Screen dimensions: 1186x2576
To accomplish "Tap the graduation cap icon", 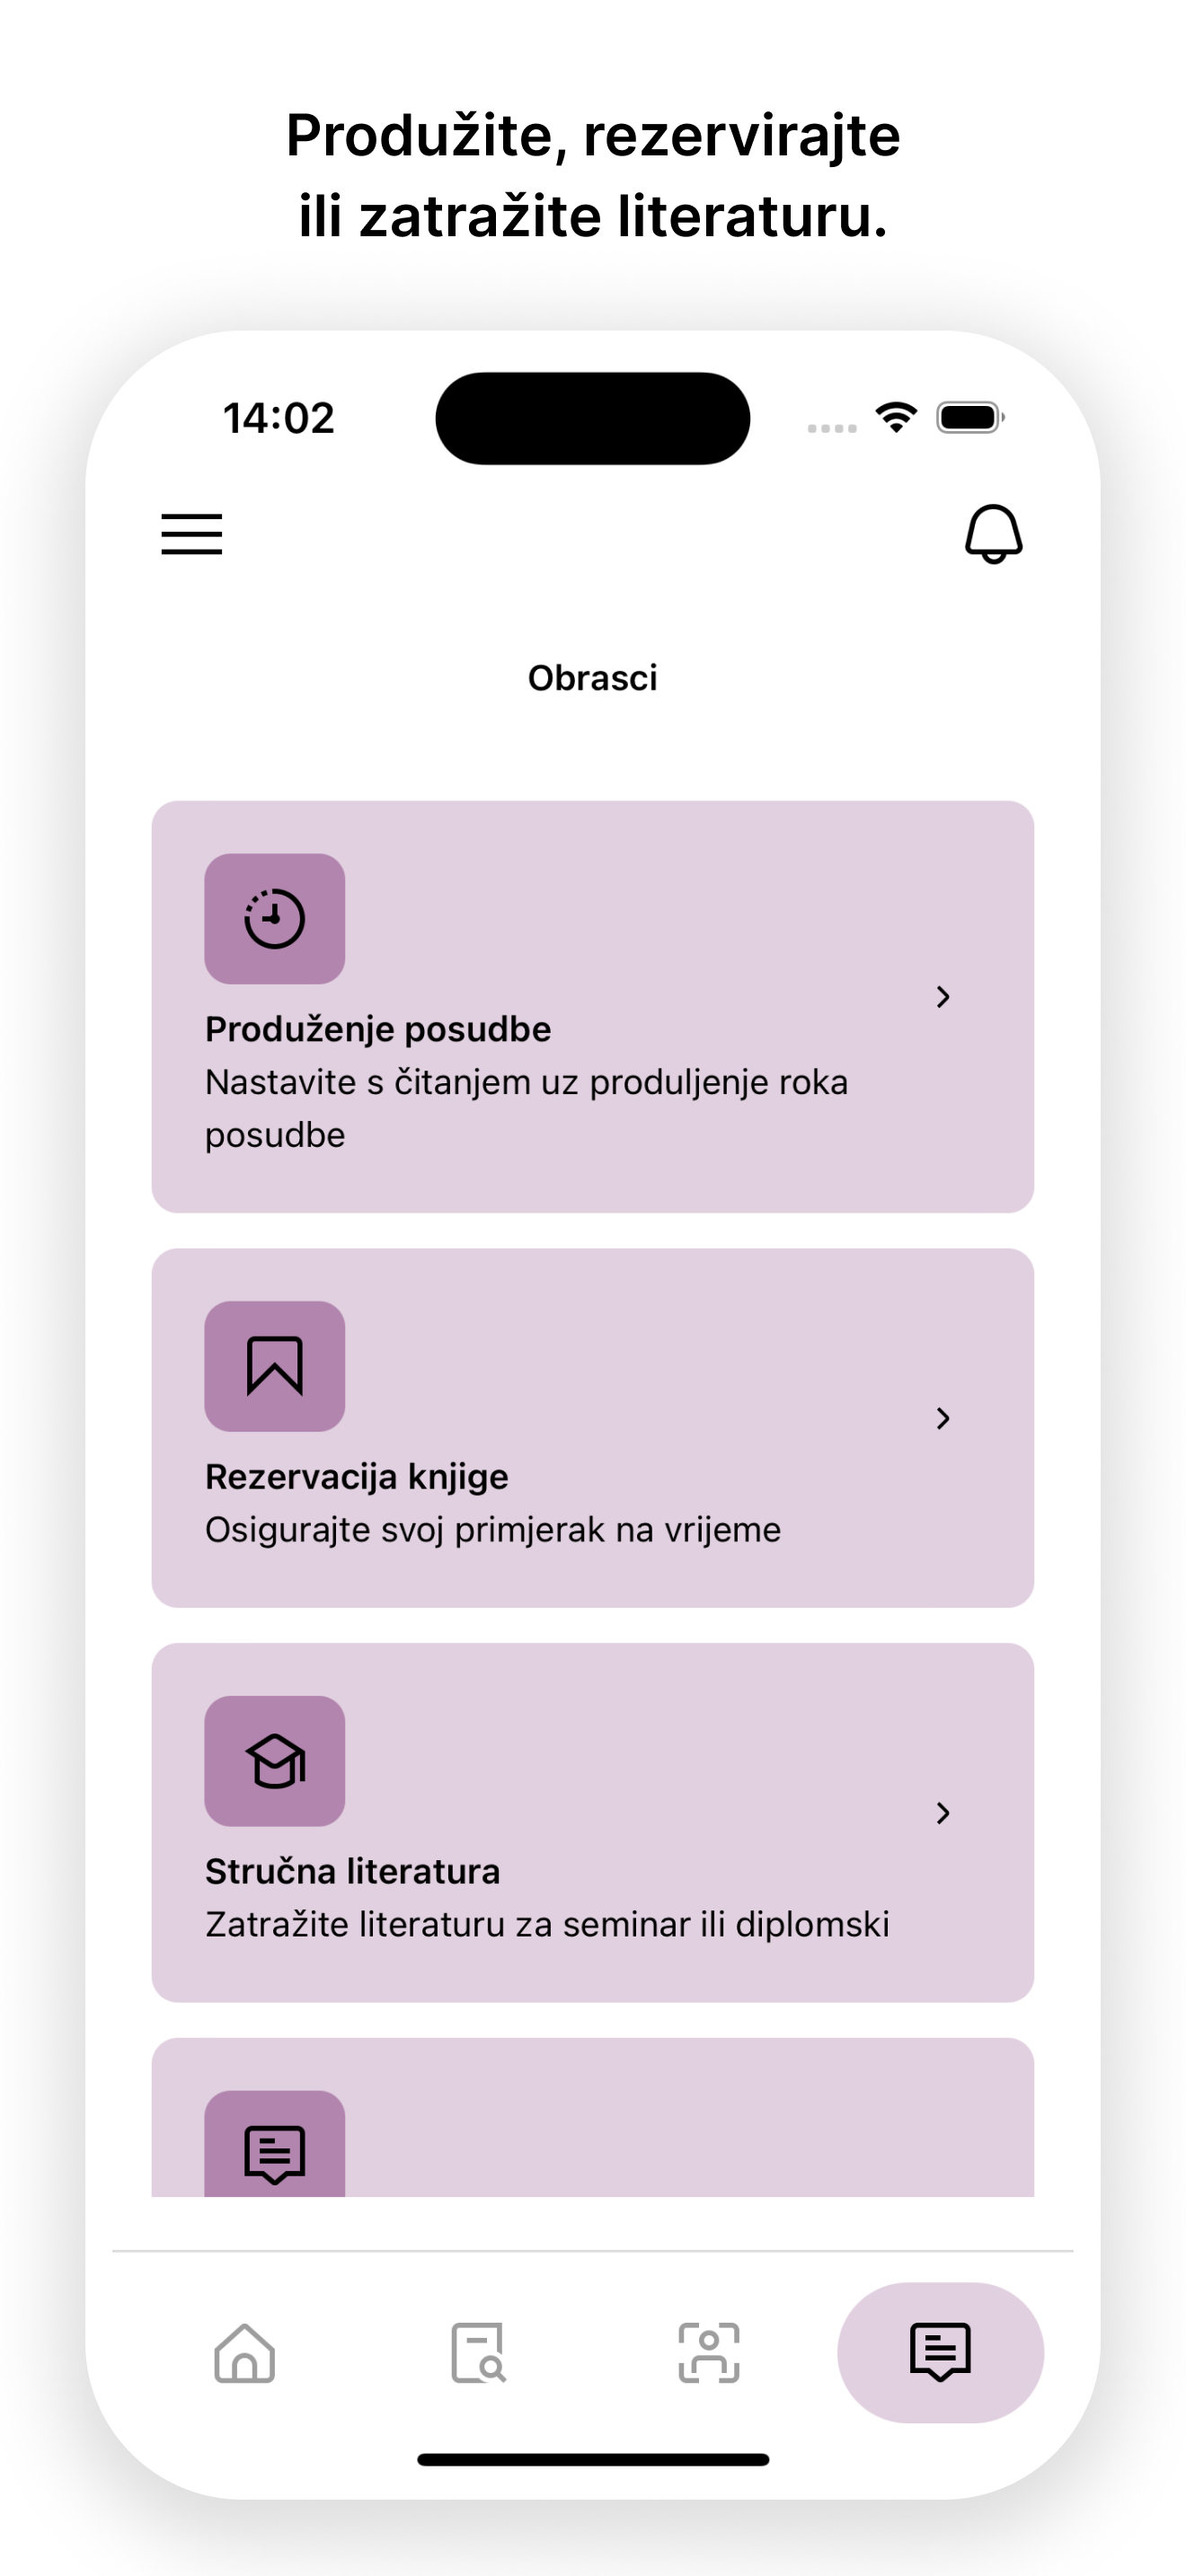I will [x=275, y=1761].
